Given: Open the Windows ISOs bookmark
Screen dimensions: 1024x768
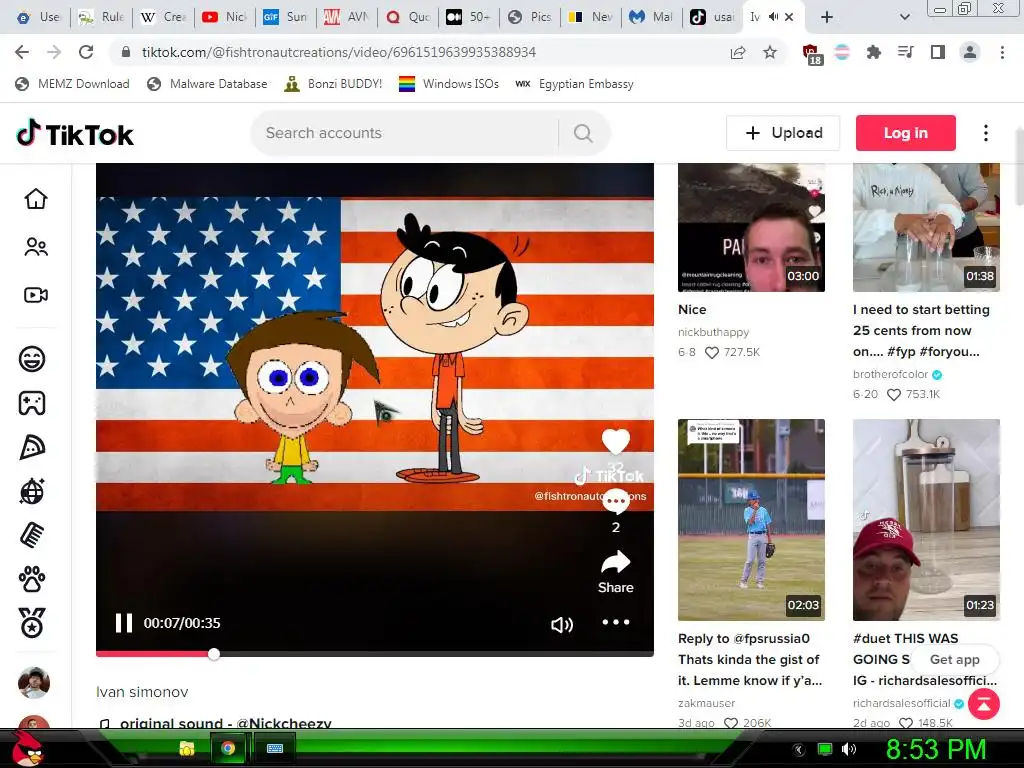Looking at the screenshot, I should (x=449, y=84).
